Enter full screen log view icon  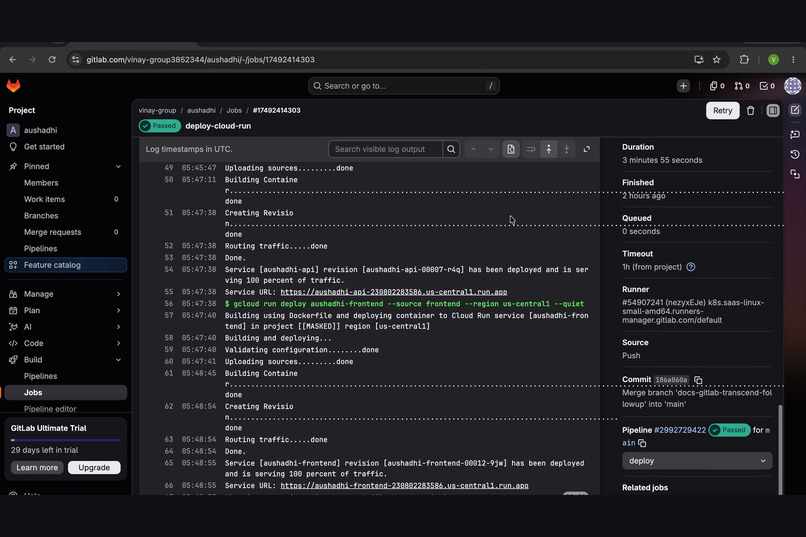coord(587,149)
